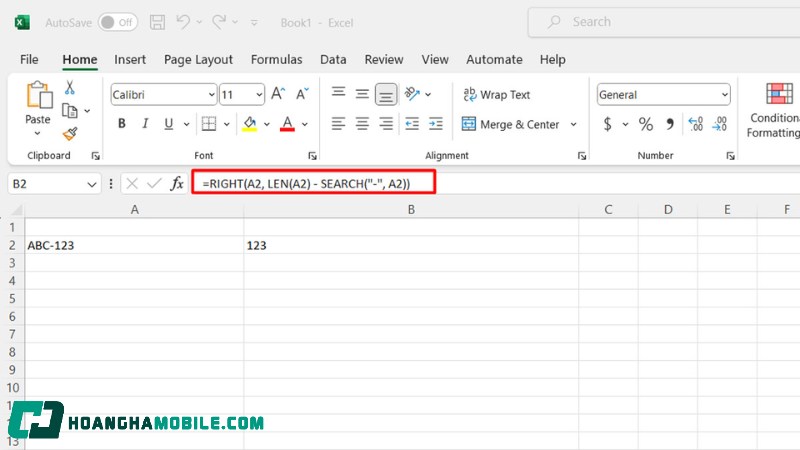Viewport: 800px width, 450px height.
Task: Expand the Paste options arrow
Action: pyautogui.click(x=37, y=133)
